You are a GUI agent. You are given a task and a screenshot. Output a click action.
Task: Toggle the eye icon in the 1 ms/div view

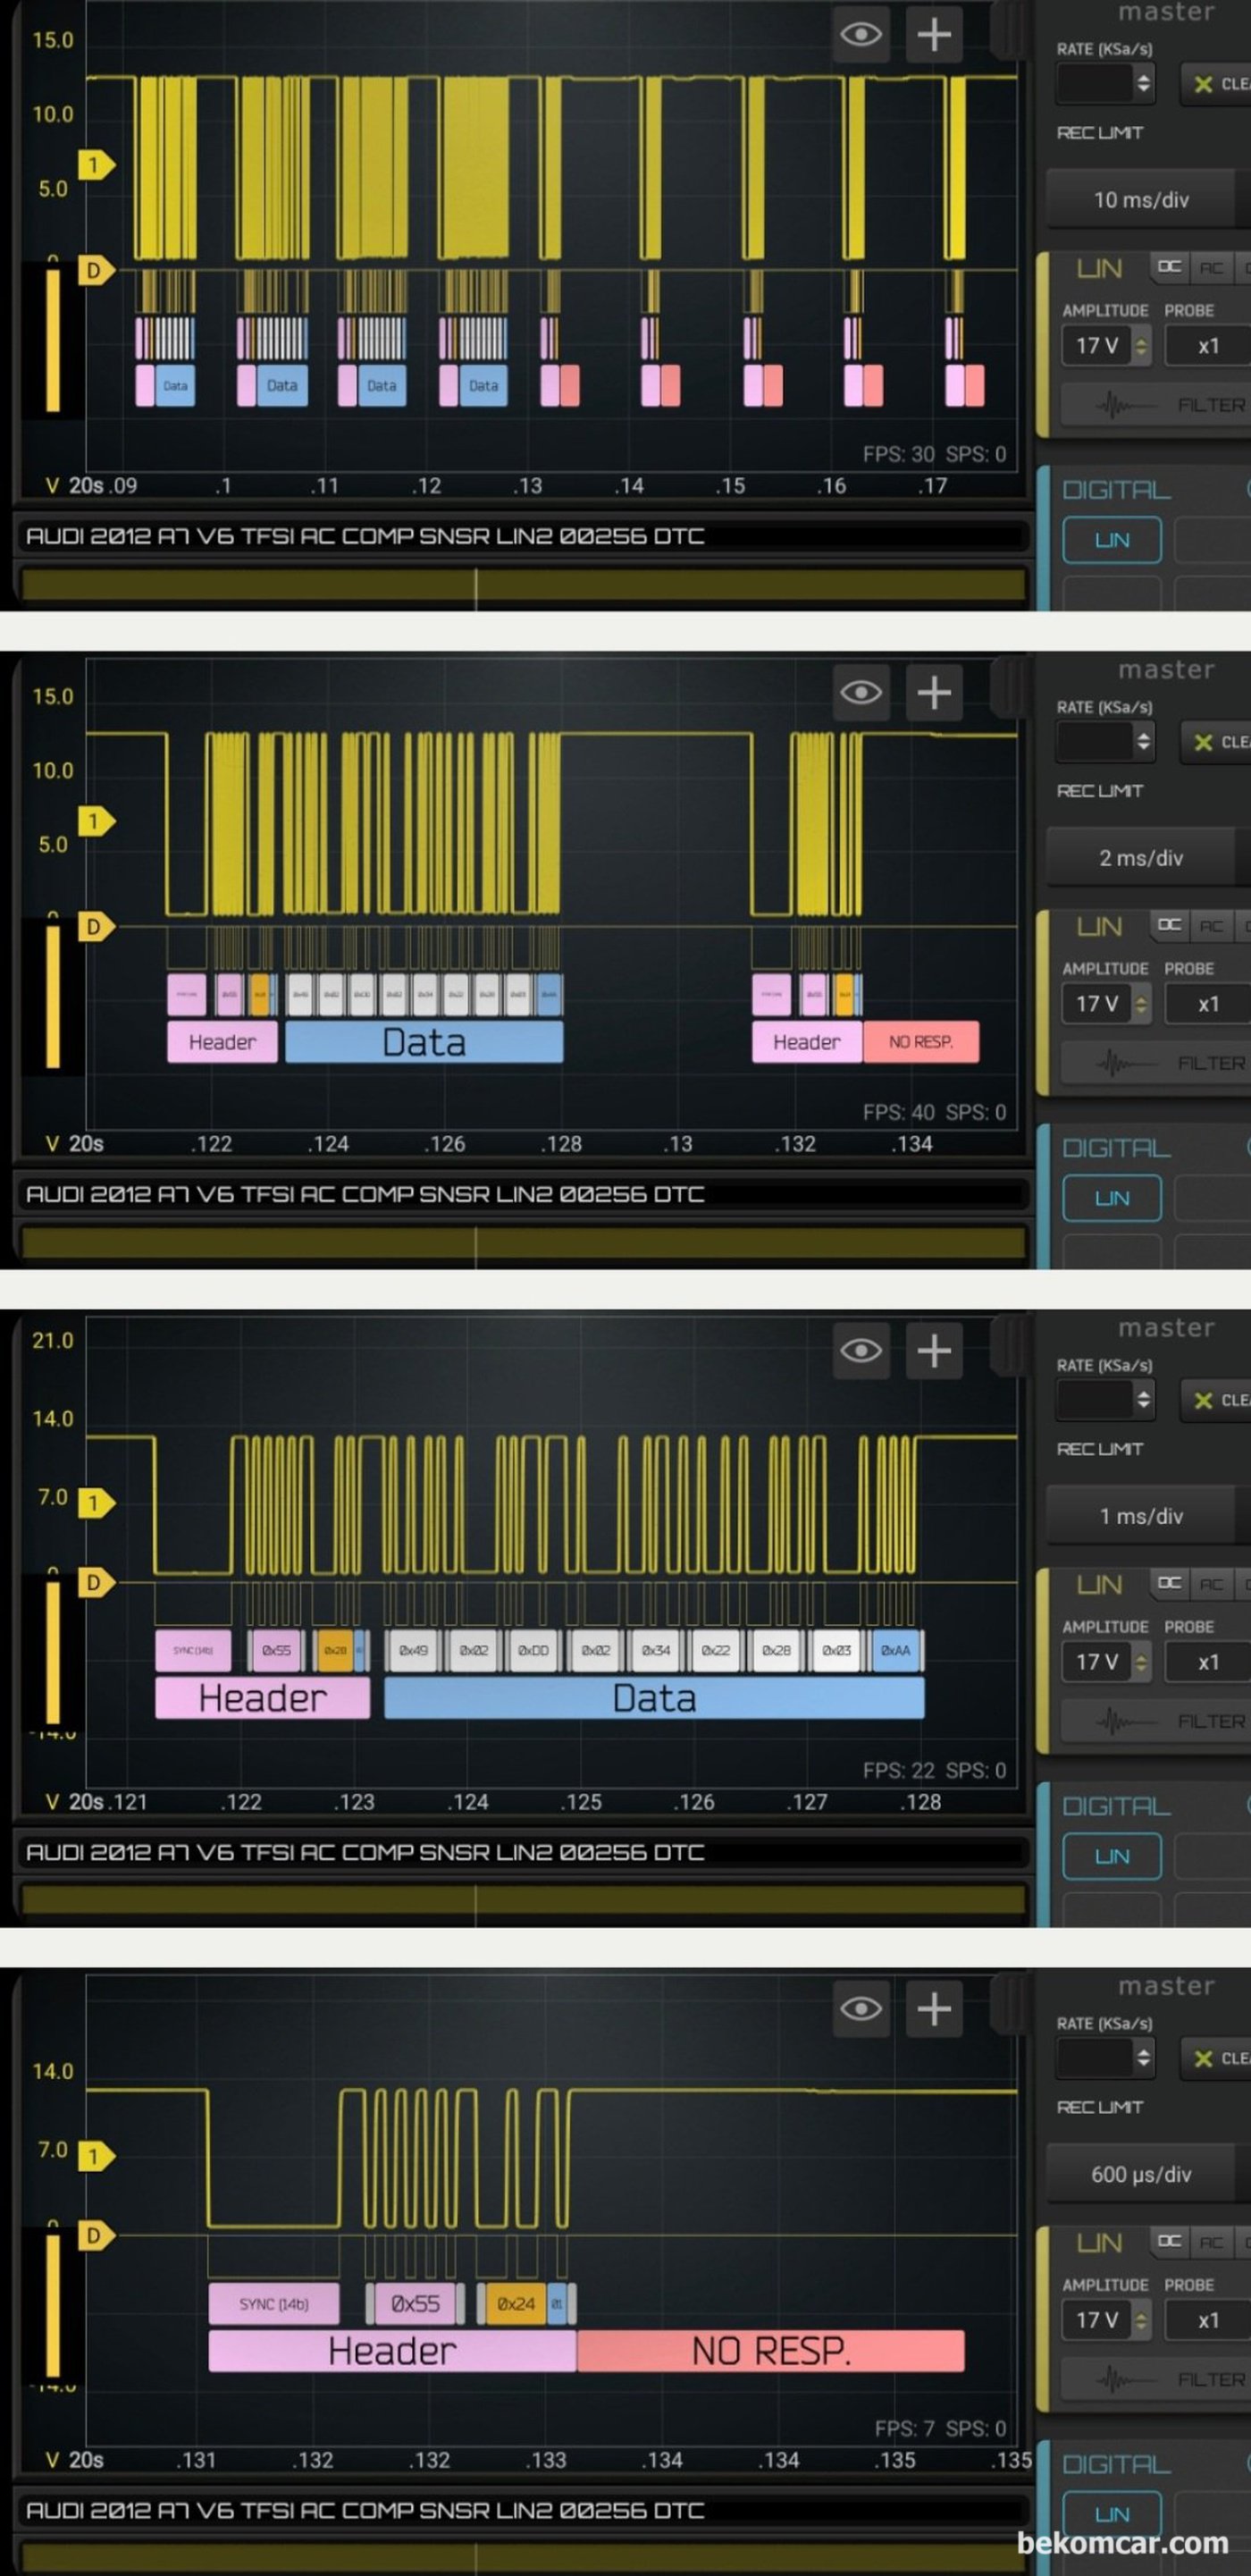coord(861,1350)
